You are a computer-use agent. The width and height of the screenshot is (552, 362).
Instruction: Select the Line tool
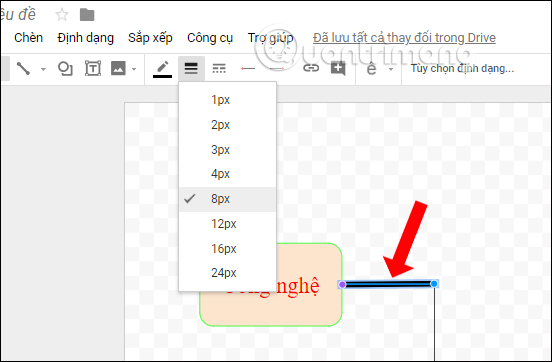click(x=23, y=68)
